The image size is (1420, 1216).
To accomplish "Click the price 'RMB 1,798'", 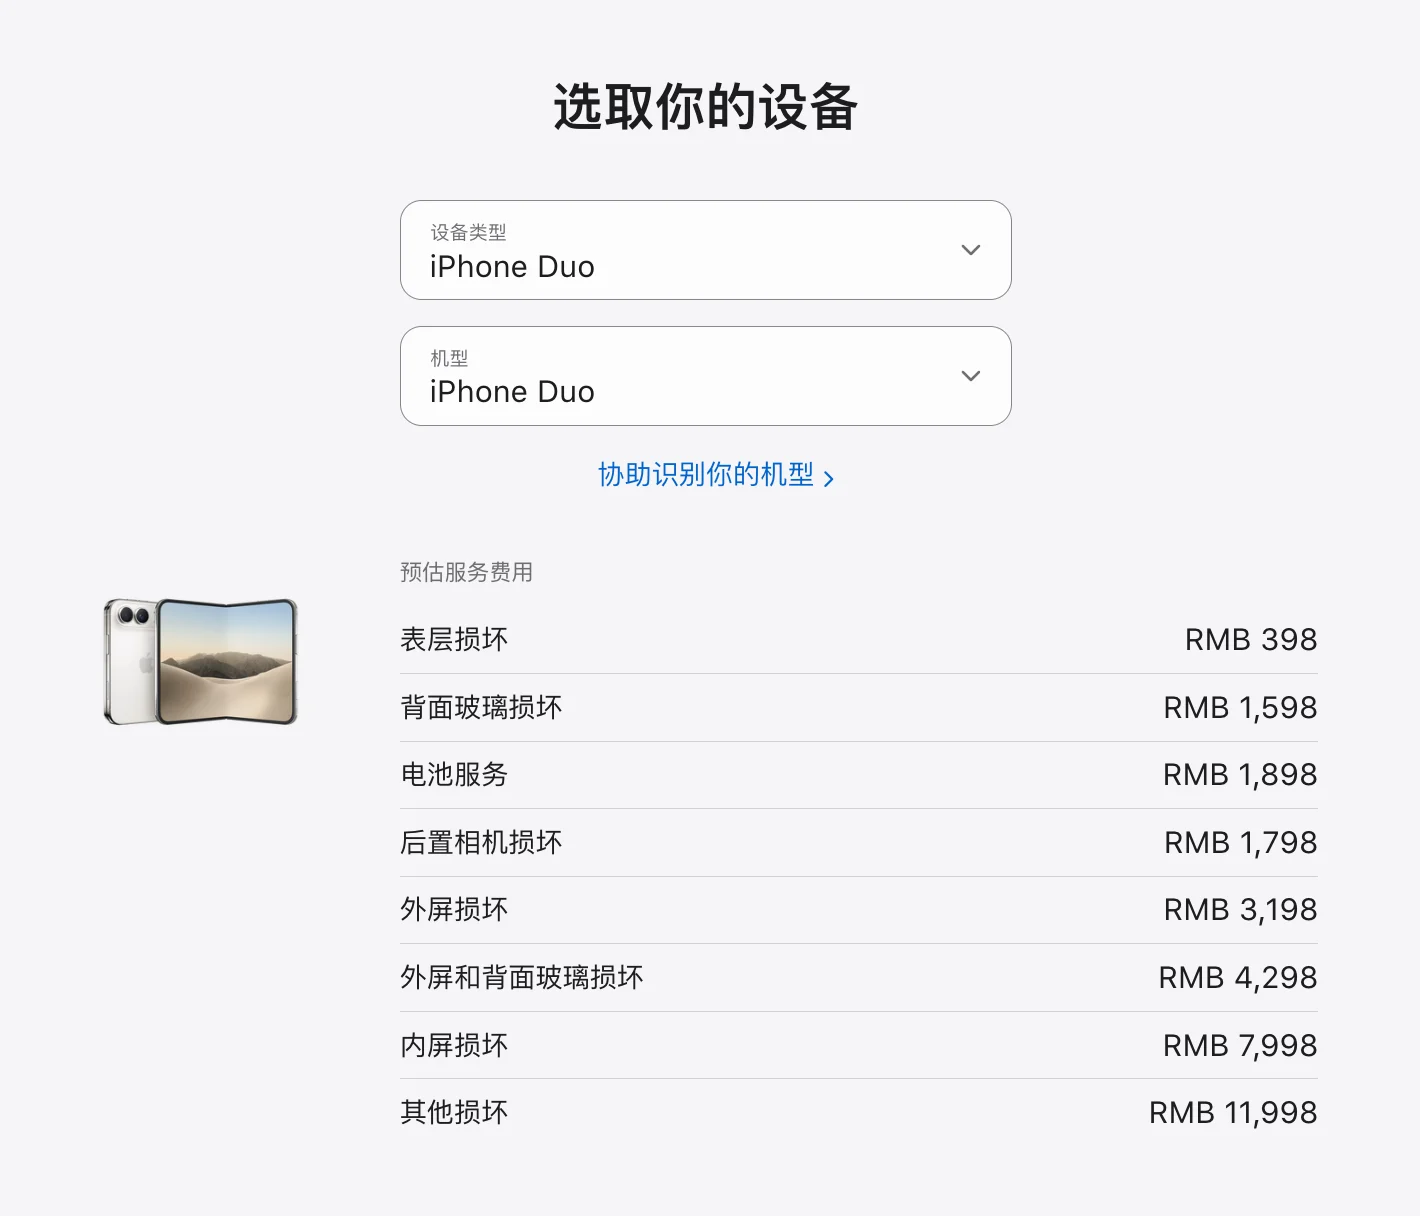I will coord(1241,843).
